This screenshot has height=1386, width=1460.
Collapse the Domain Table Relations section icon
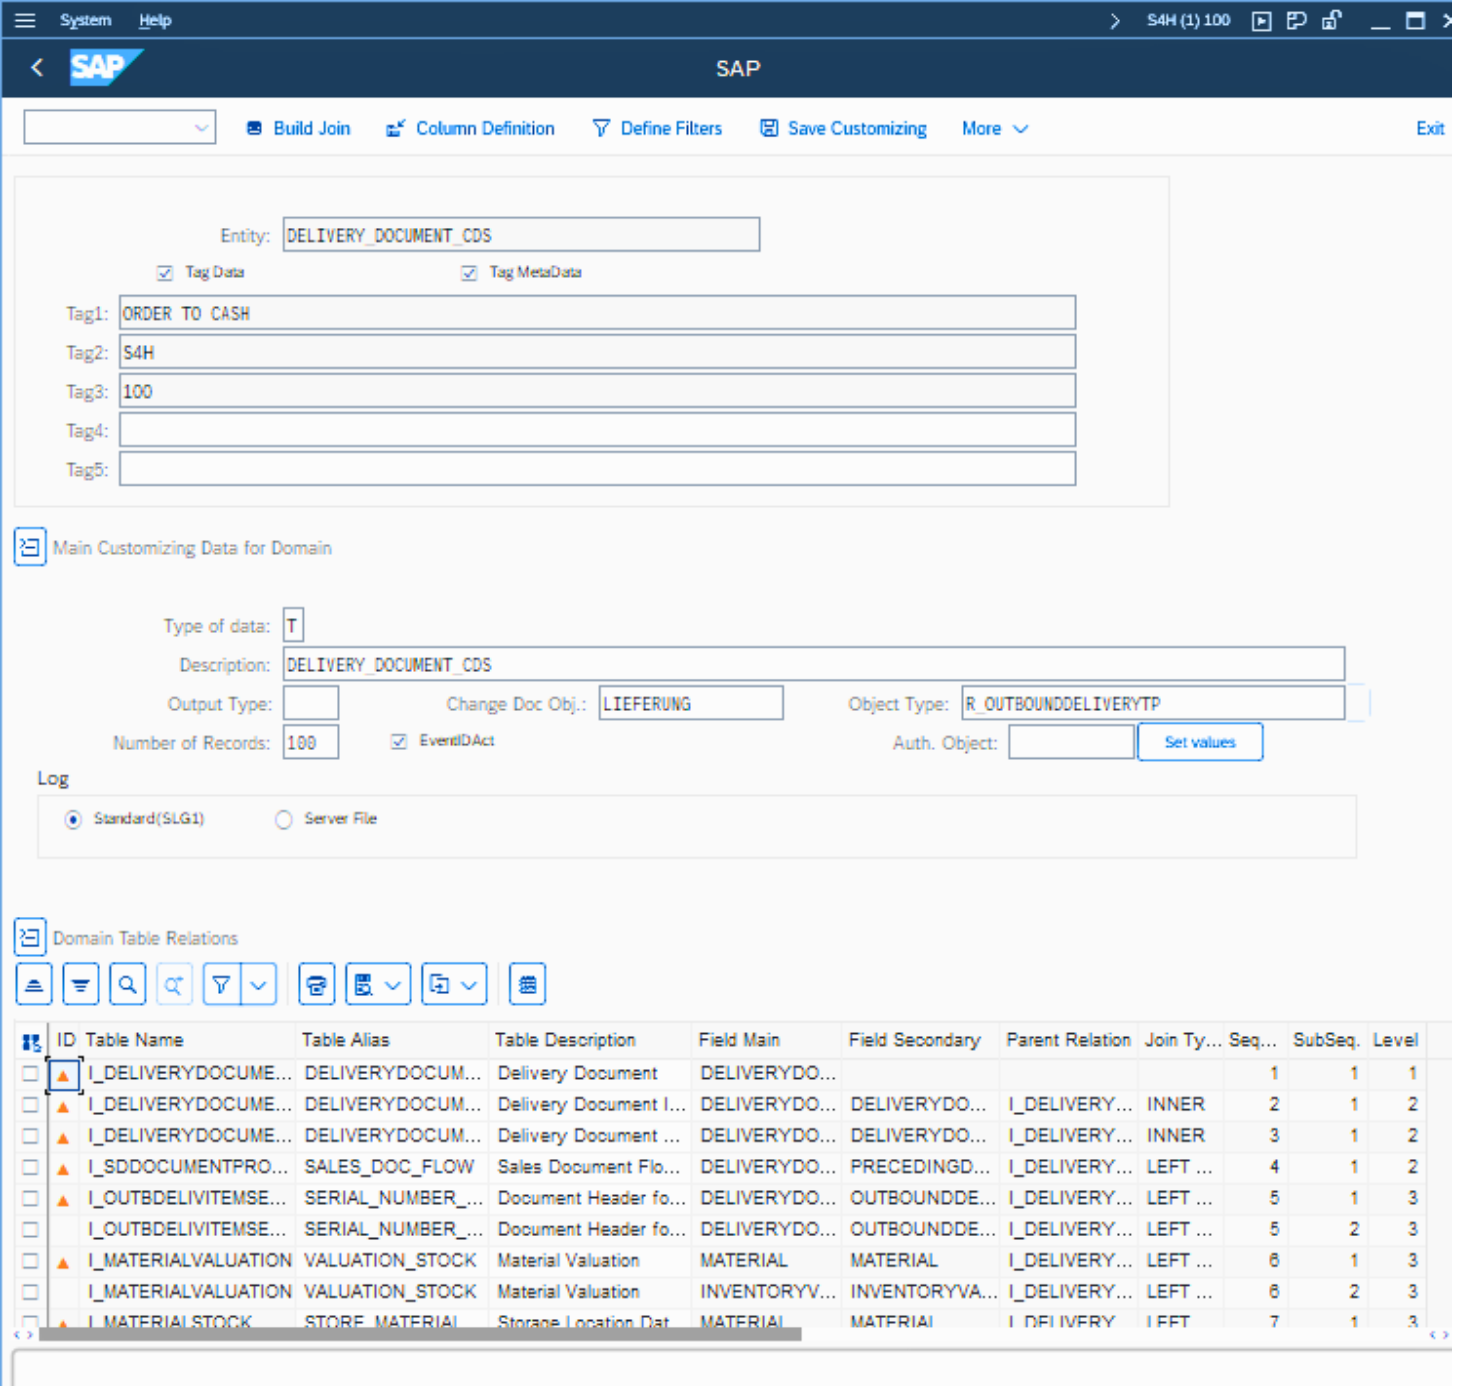(30, 938)
